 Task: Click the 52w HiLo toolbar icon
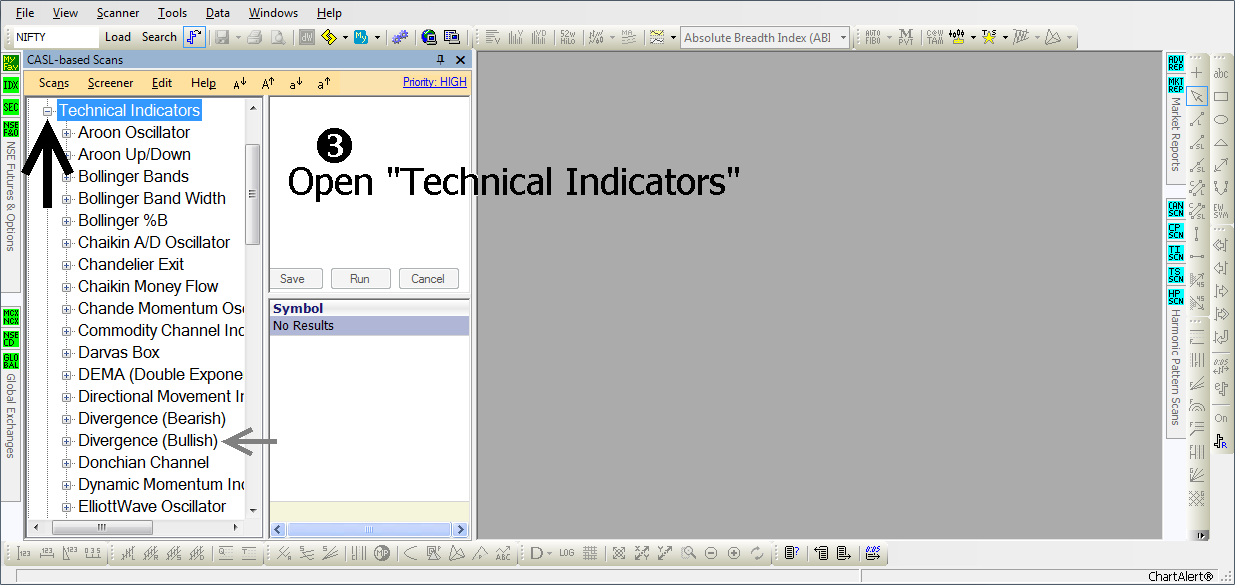click(x=568, y=37)
